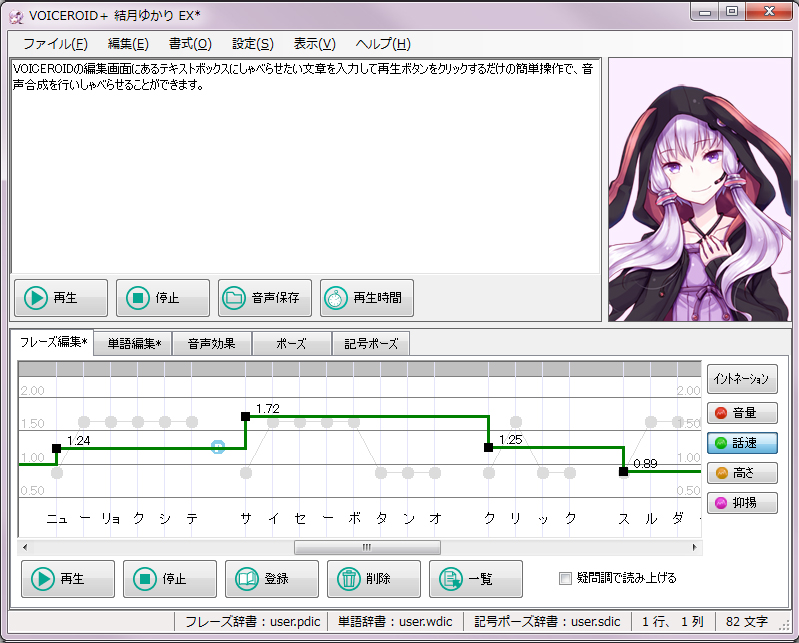
Task: Click speed control point labeled 1.25
Action: [x=489, y=447]
